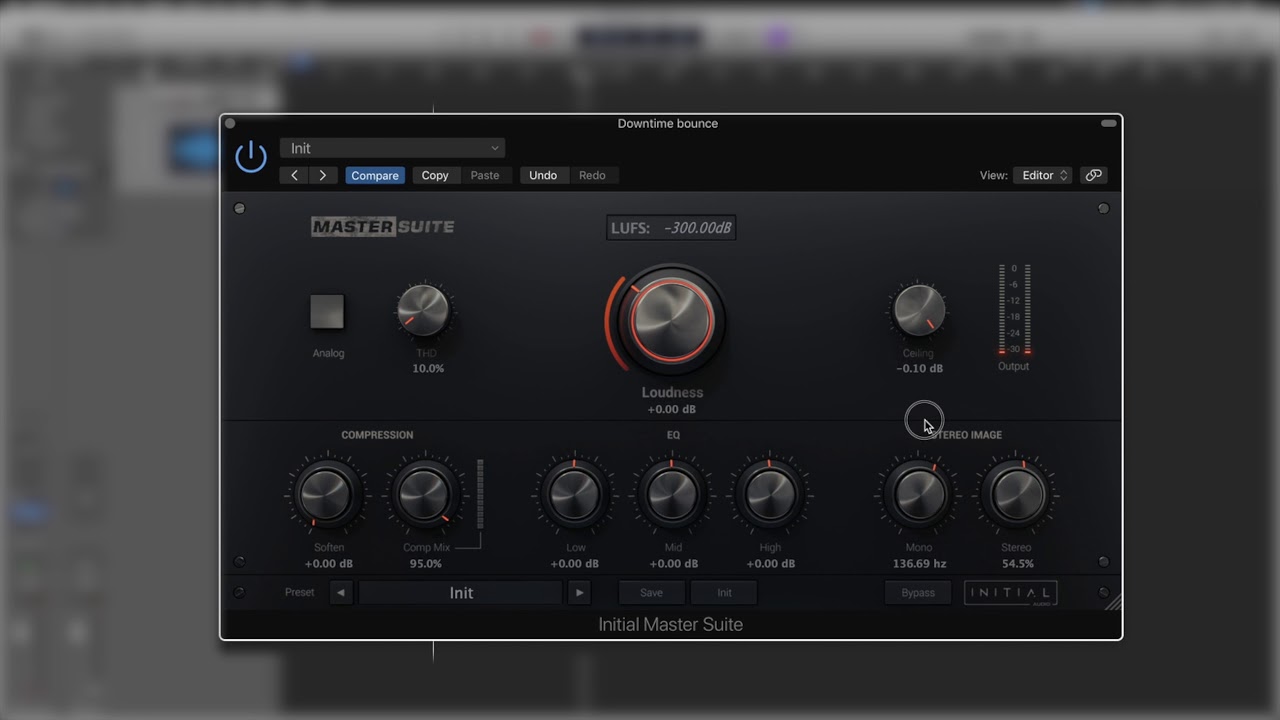Viewport: 1280px width, 720px height.
Task: Click the Paste button
Action: coord(485,175)
